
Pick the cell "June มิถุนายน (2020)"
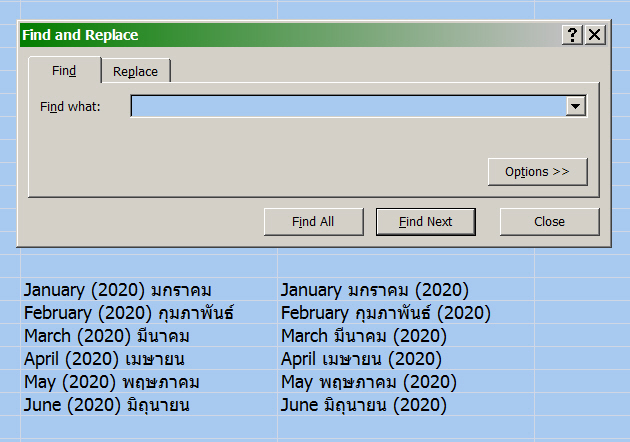[364, 405]
